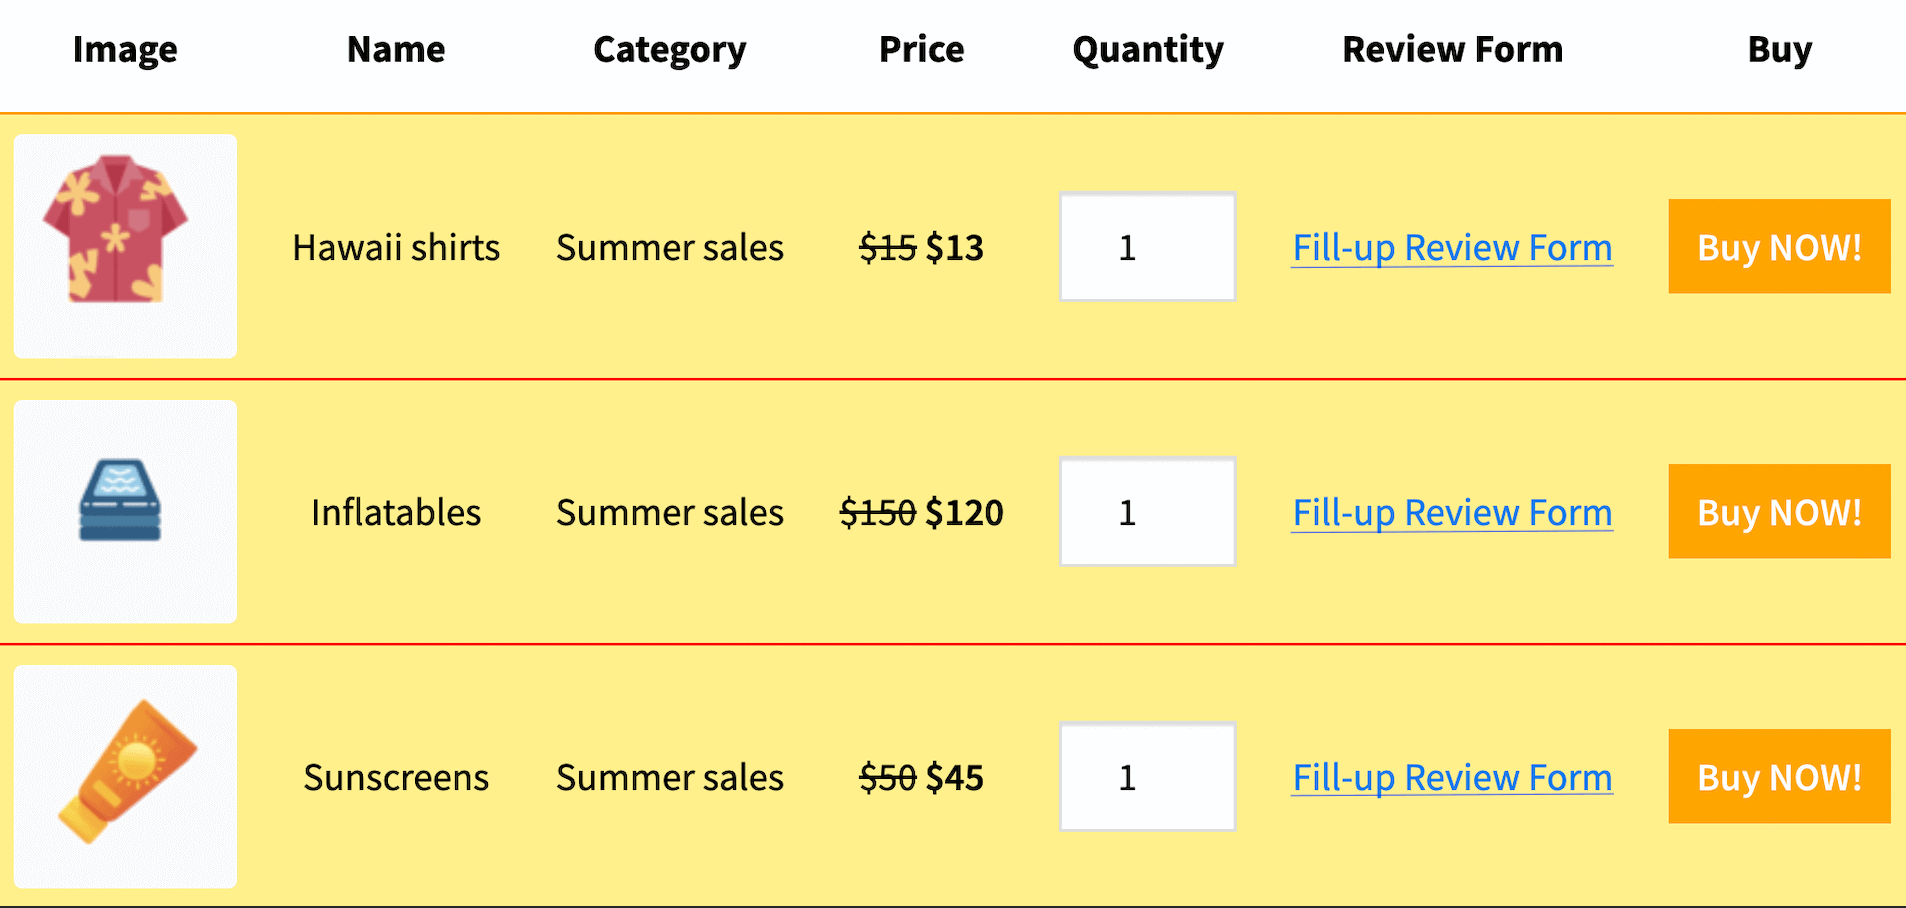Select the quantity field for Inflatables
This screenshot has width=1906, height=908.
coord(1146,511)
